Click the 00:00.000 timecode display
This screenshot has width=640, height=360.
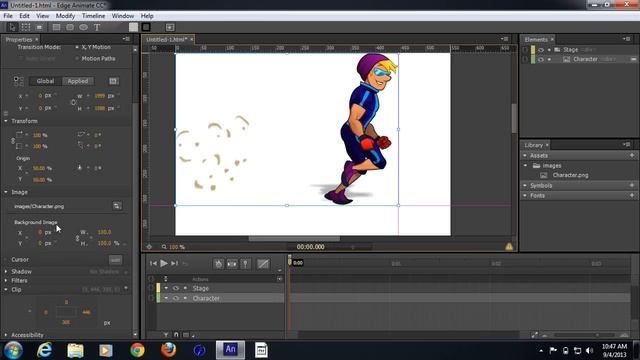pyautogui.click(x=311, y=247)
